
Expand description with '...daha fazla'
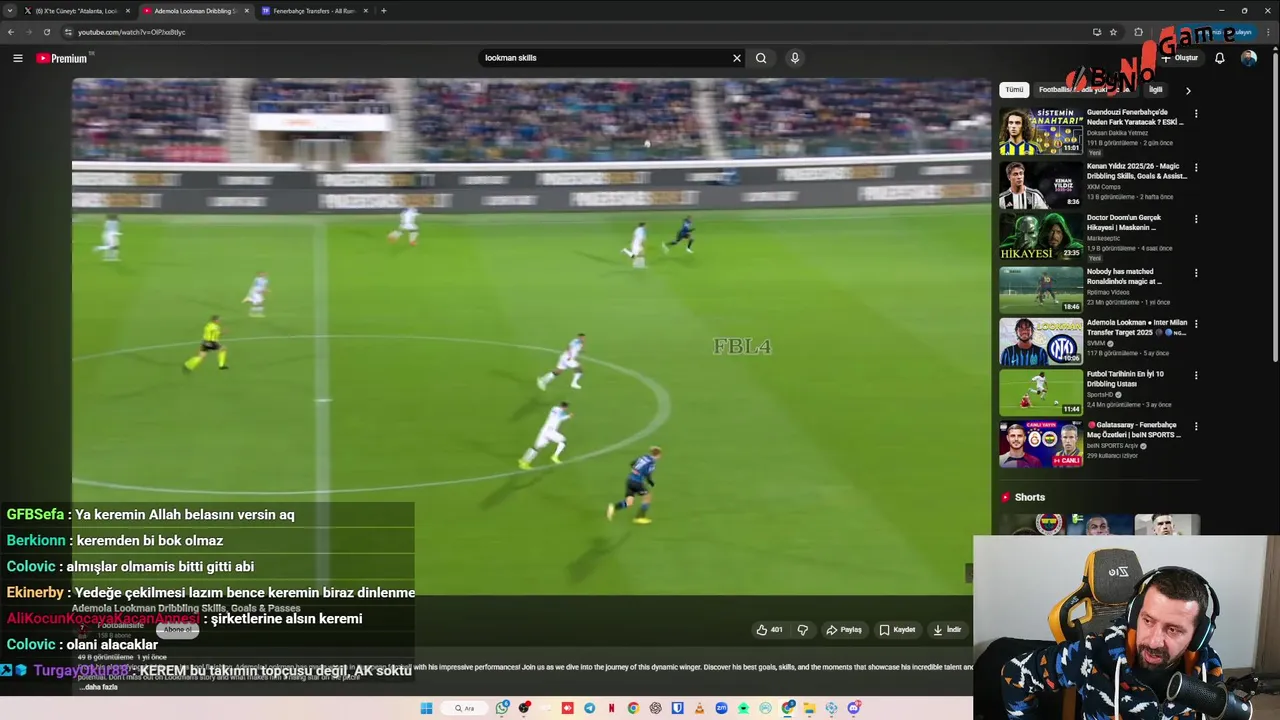[97, 687]
